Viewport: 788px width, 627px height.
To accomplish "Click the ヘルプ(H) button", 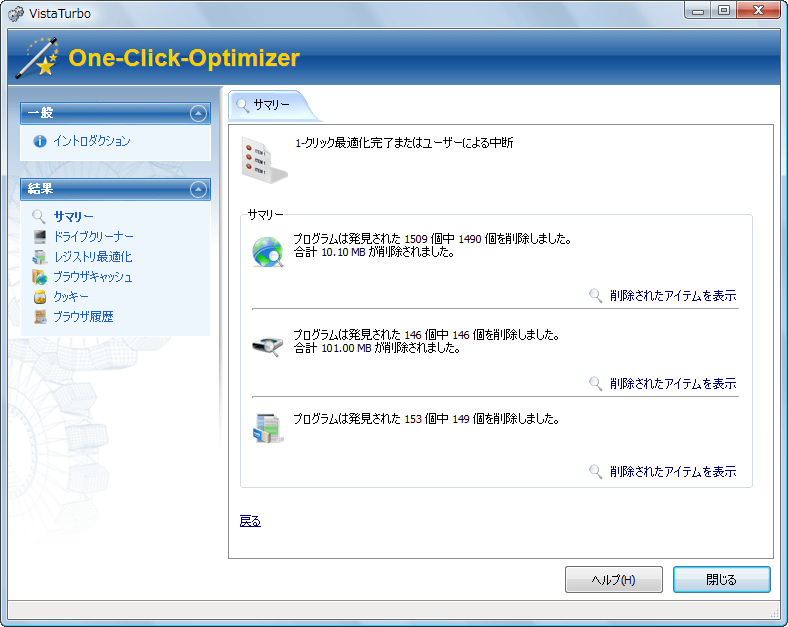I will coord(614,580).
